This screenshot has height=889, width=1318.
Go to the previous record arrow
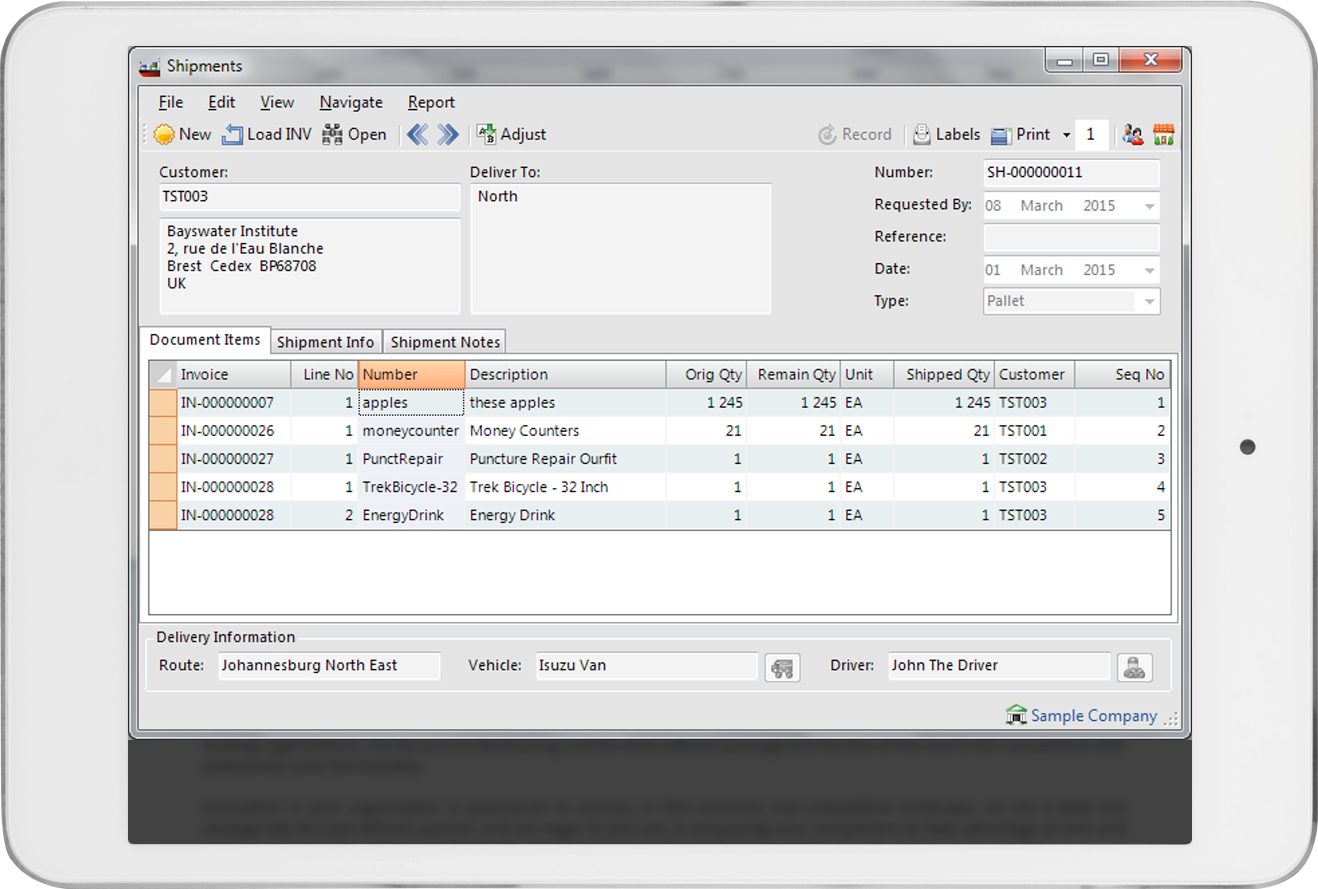tap(417, 134)
